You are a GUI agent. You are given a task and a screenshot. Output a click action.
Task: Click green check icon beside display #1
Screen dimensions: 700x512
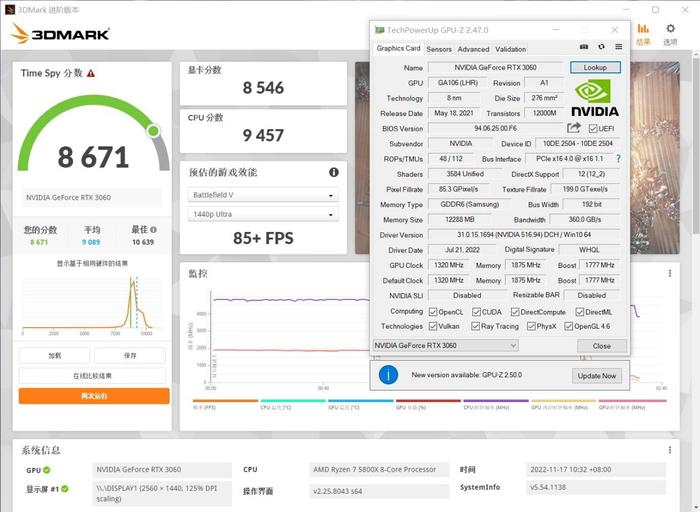[65, 489]
